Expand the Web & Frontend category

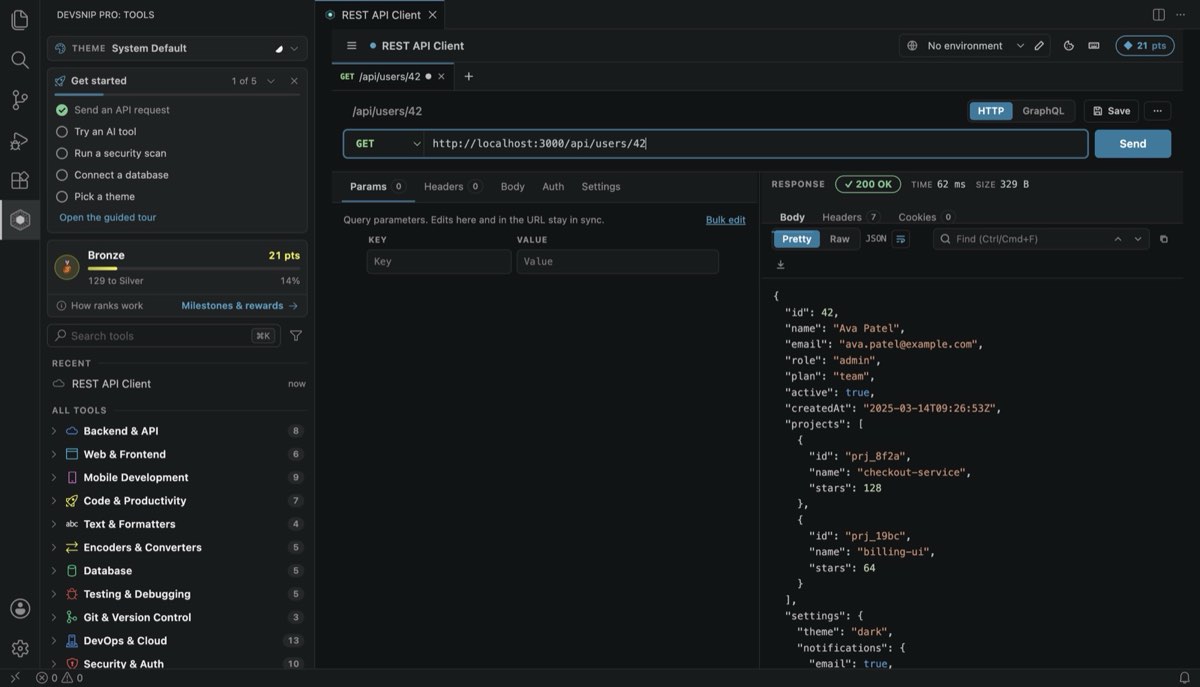click(177, 454)
